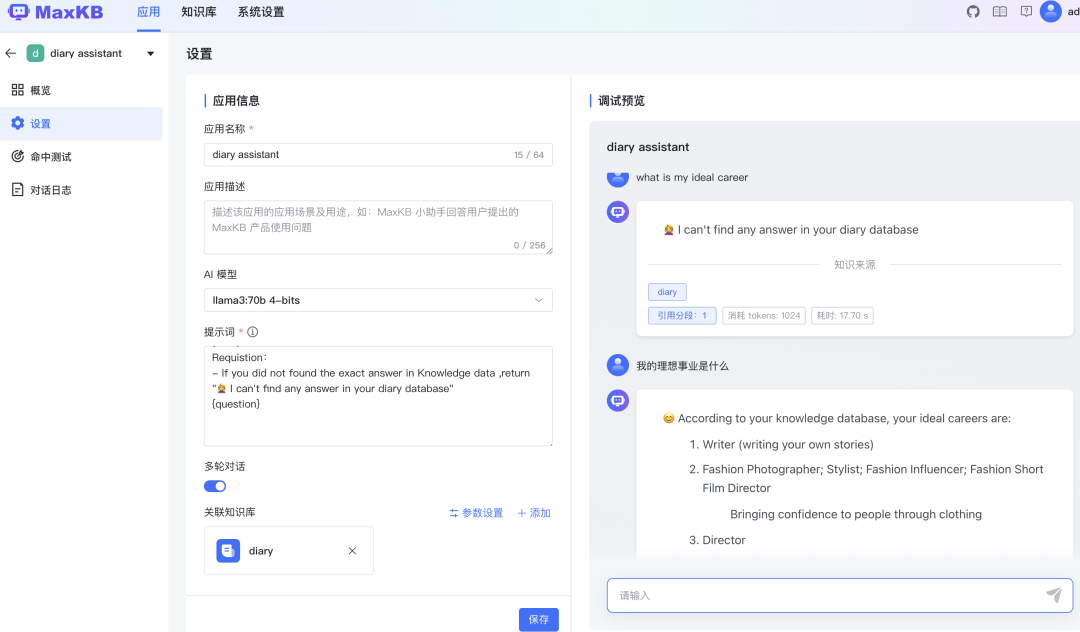Send the message with paper plane
The width and height of the screenshot is (1080, 632).
tap(1054, 595)
